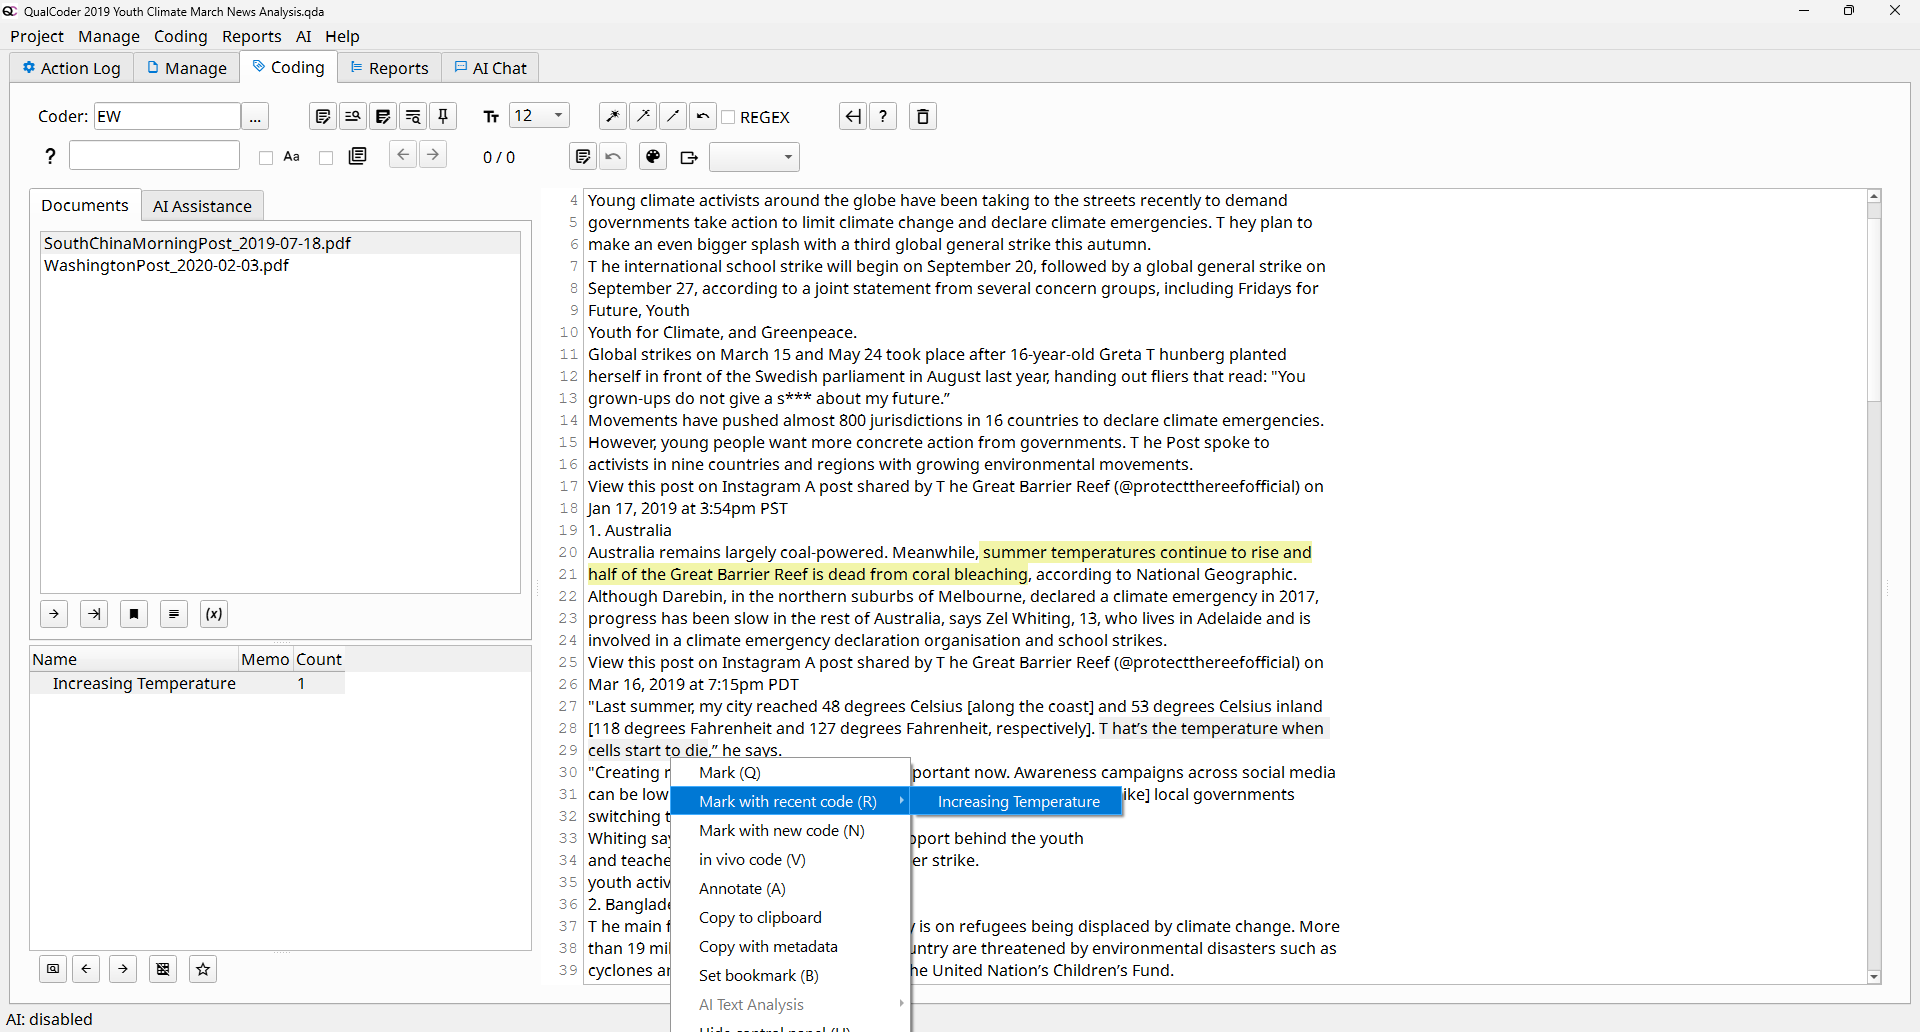The height and width of the screenshot is (1032, 1920).
Task: Click the export arrow icon beside the palette
Action: pyautogui.click(x=689, y=157)
